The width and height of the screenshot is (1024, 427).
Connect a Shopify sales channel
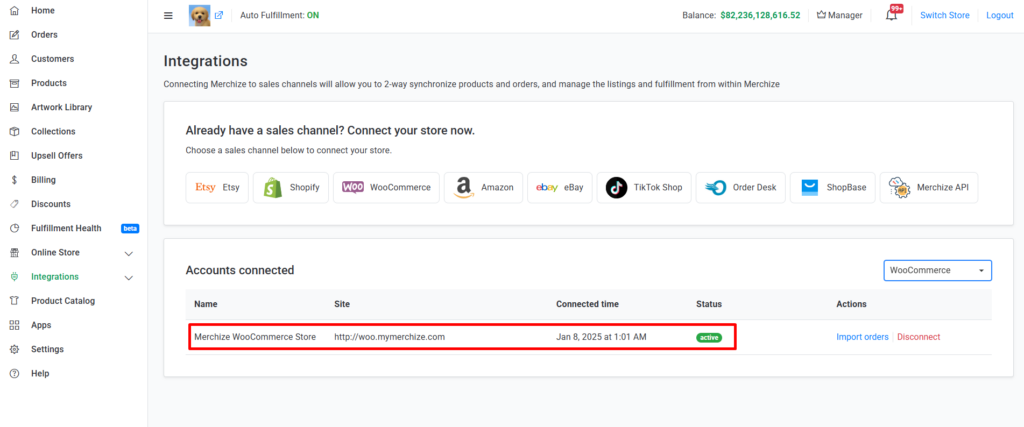291,187
